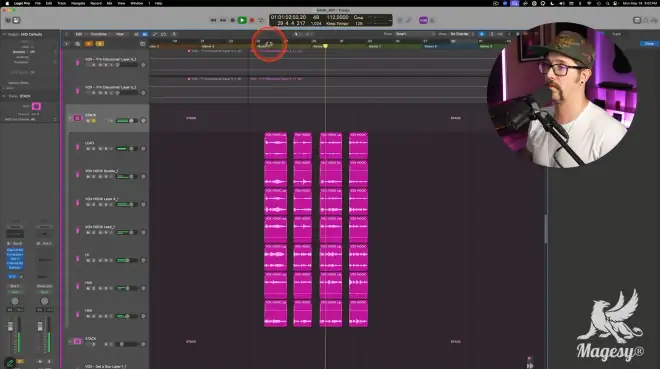Viewport: 660px width, 369px height.
Task: Open Spotlight search in menu bar
Action: (x=607, y=3)
